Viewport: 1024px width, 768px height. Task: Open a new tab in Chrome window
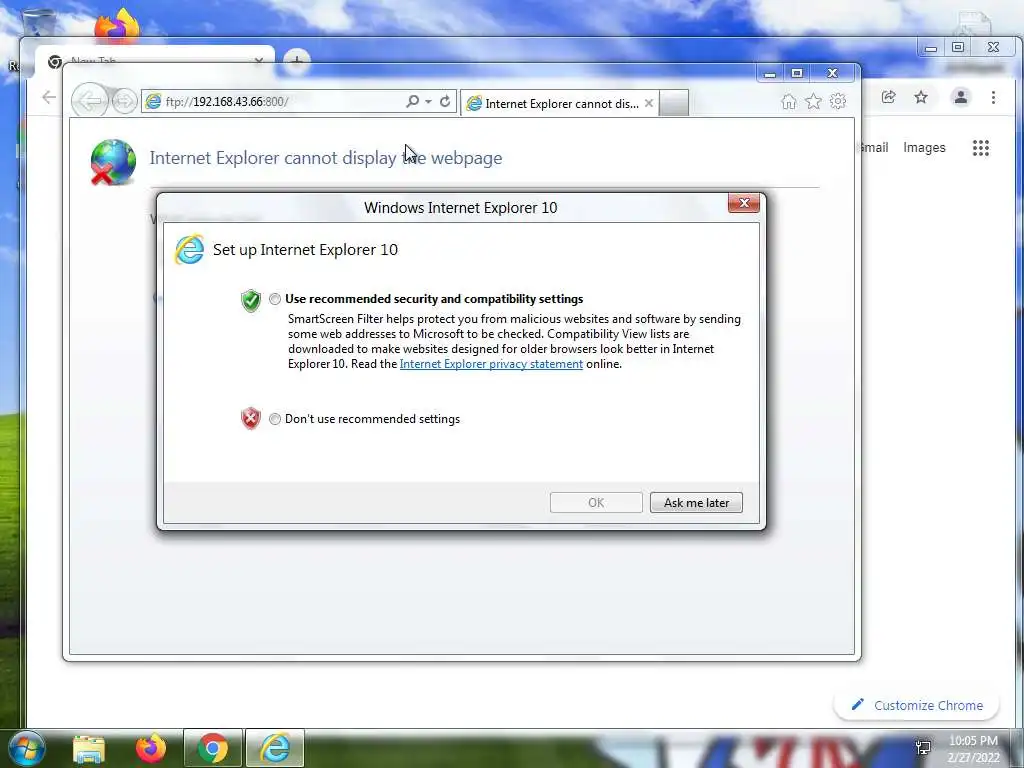click(x=297, y=61)
